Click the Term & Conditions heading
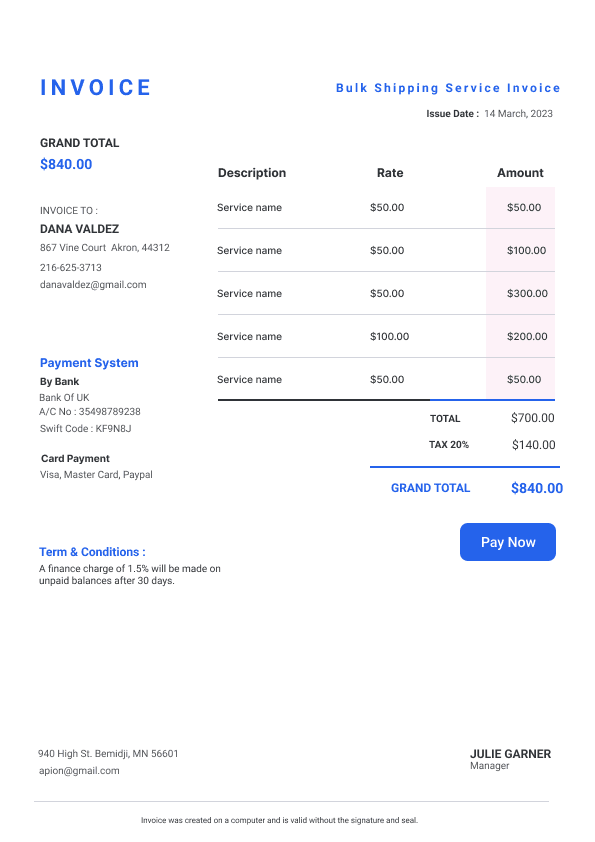Viewport: 595px width, 842px height. [x=92, y=552]
